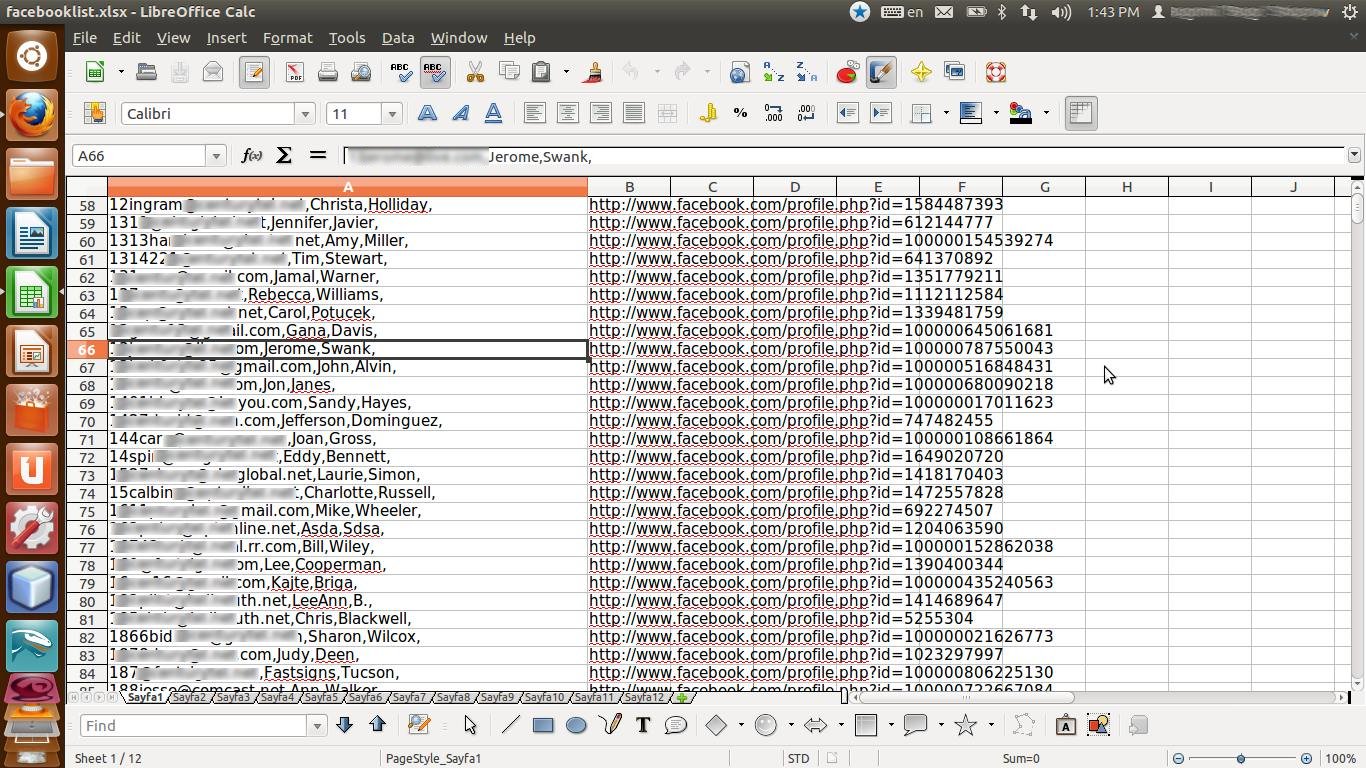Toggle Edit File mode button

[x=254, y=72]
